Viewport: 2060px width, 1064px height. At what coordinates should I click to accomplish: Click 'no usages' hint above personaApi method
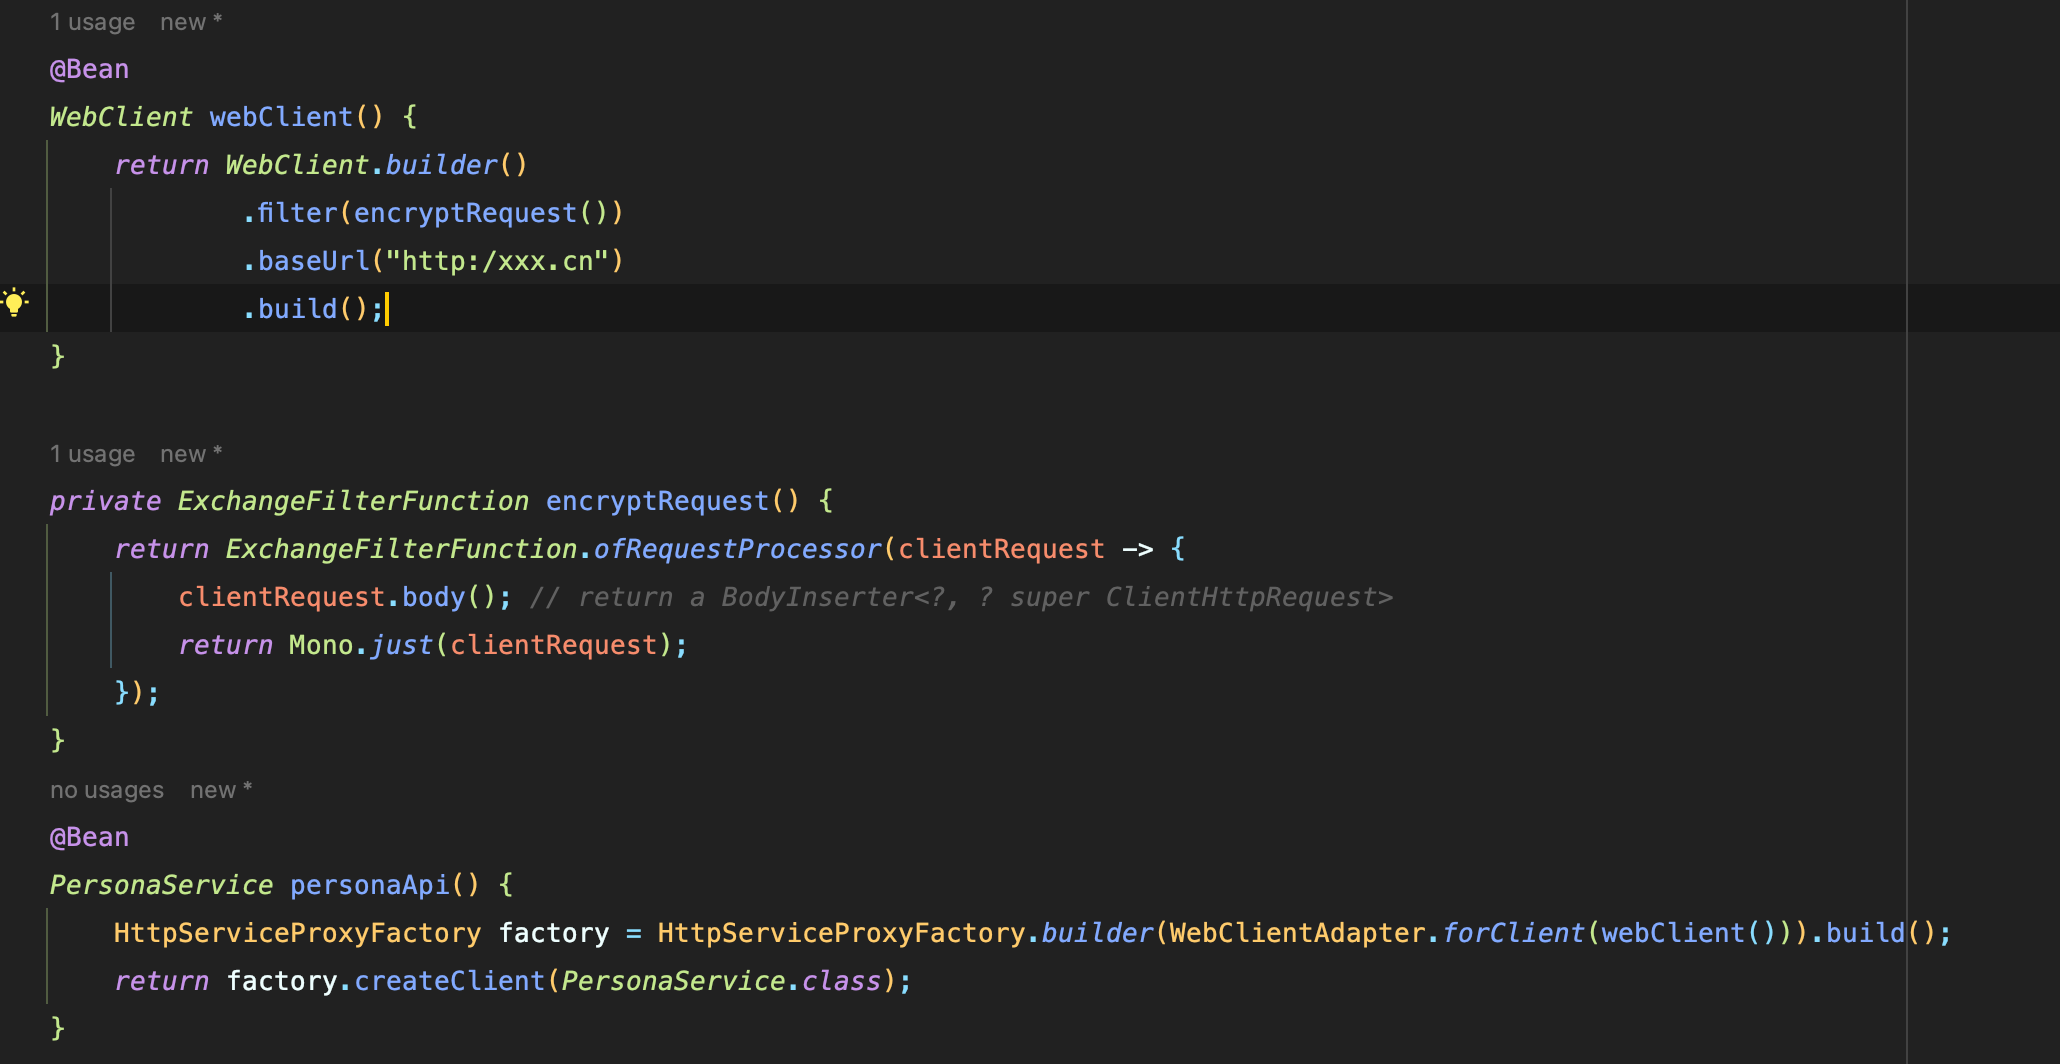107,789
